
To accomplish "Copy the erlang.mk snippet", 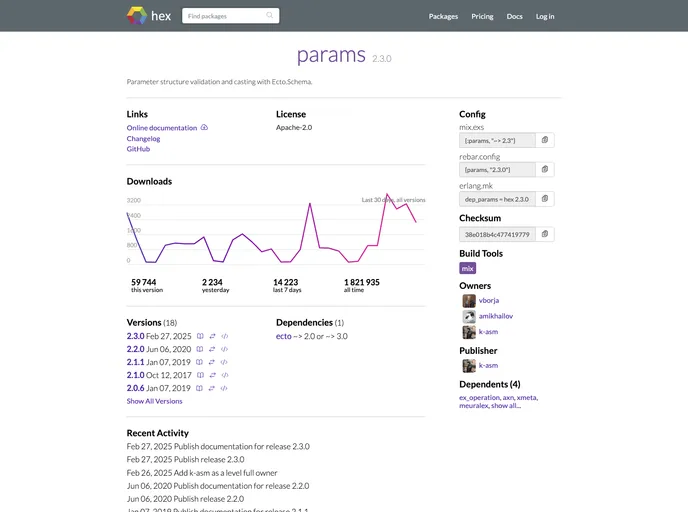I will point(545,199).
